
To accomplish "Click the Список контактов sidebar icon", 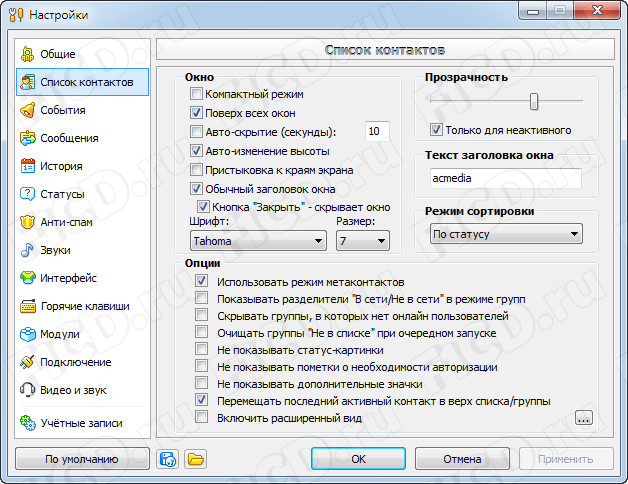I will [x=27, y=82].
